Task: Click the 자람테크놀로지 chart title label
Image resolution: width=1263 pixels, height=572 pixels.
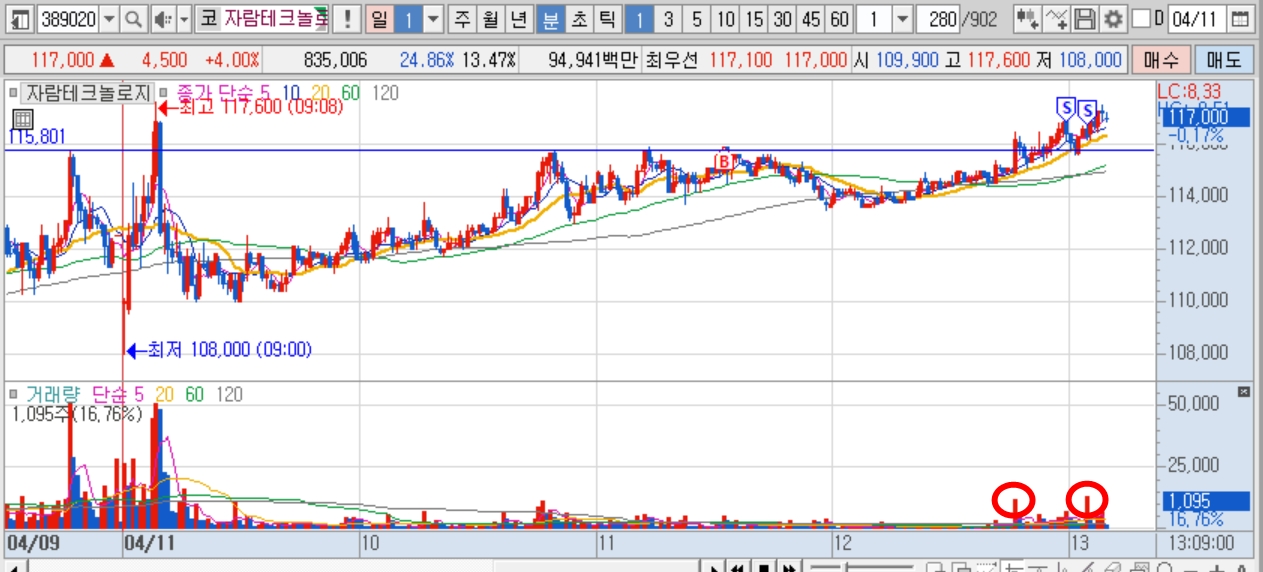Action: (x=87, y=93)
